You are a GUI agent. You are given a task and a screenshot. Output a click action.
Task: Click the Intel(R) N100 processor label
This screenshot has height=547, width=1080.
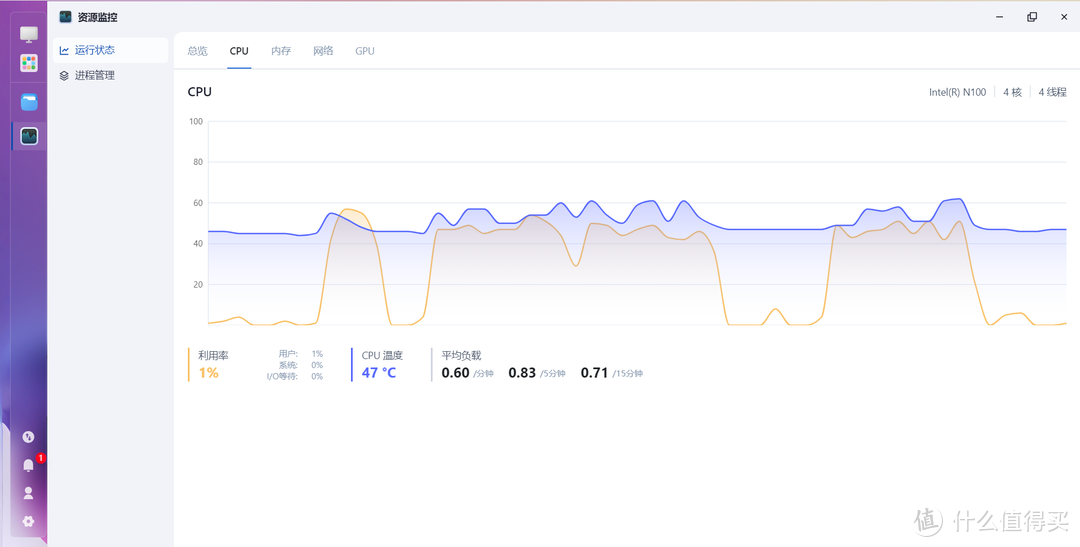(957, 92)
